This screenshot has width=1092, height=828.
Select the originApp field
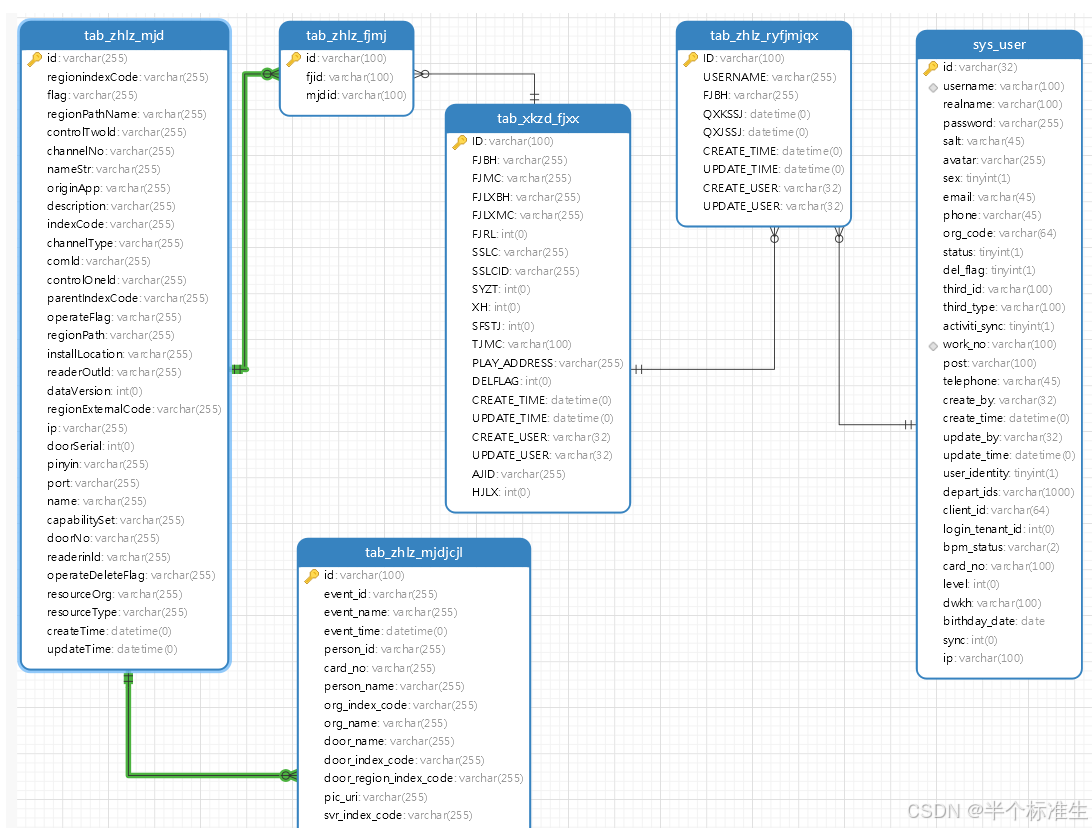point(109,187)
